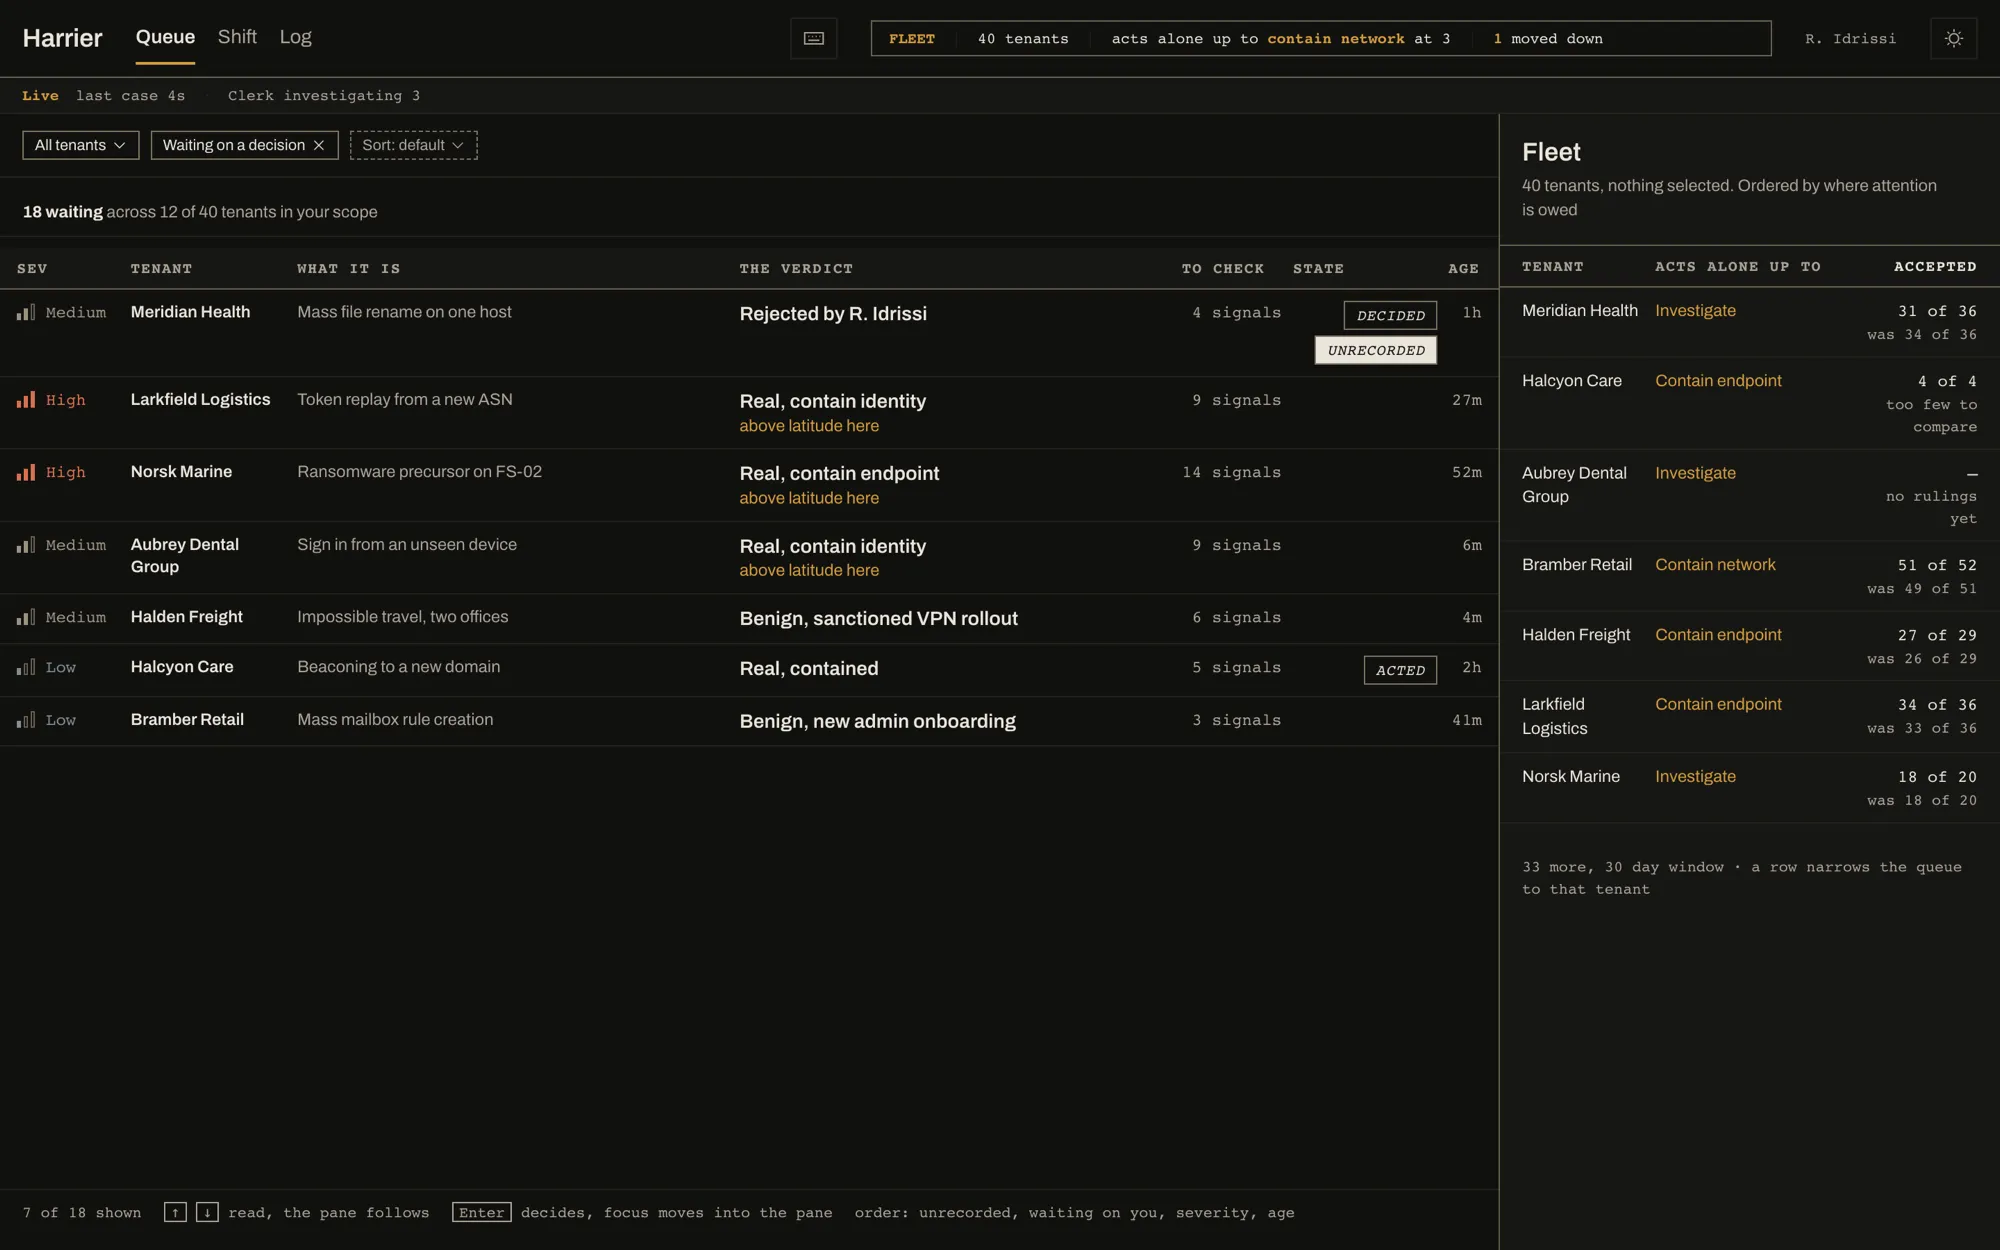This screenshot has width=2000, height=1250.
Task: Select Bramber Retail in the queue
Action: click(749, 721)
